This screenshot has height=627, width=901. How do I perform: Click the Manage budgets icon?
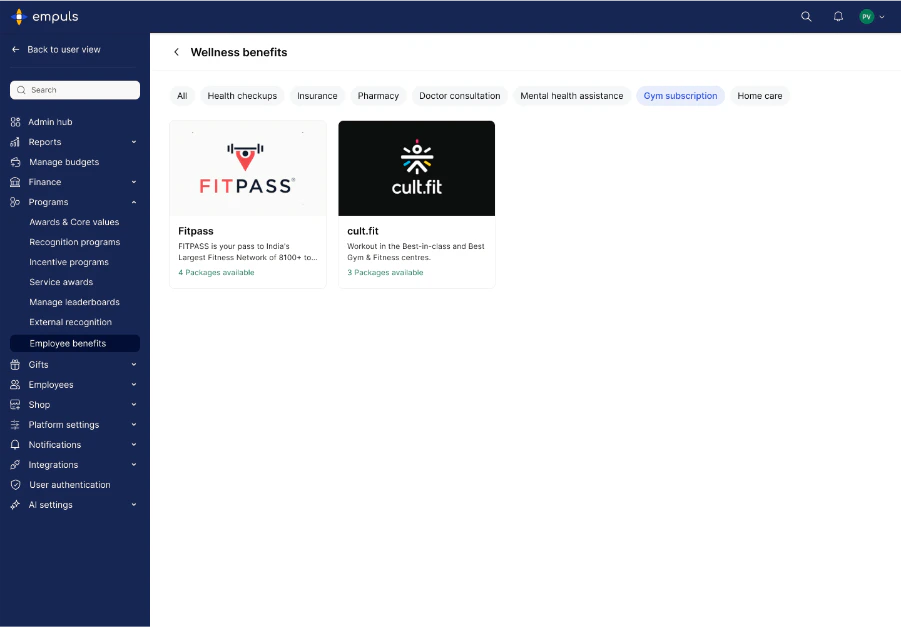point(16,162)
